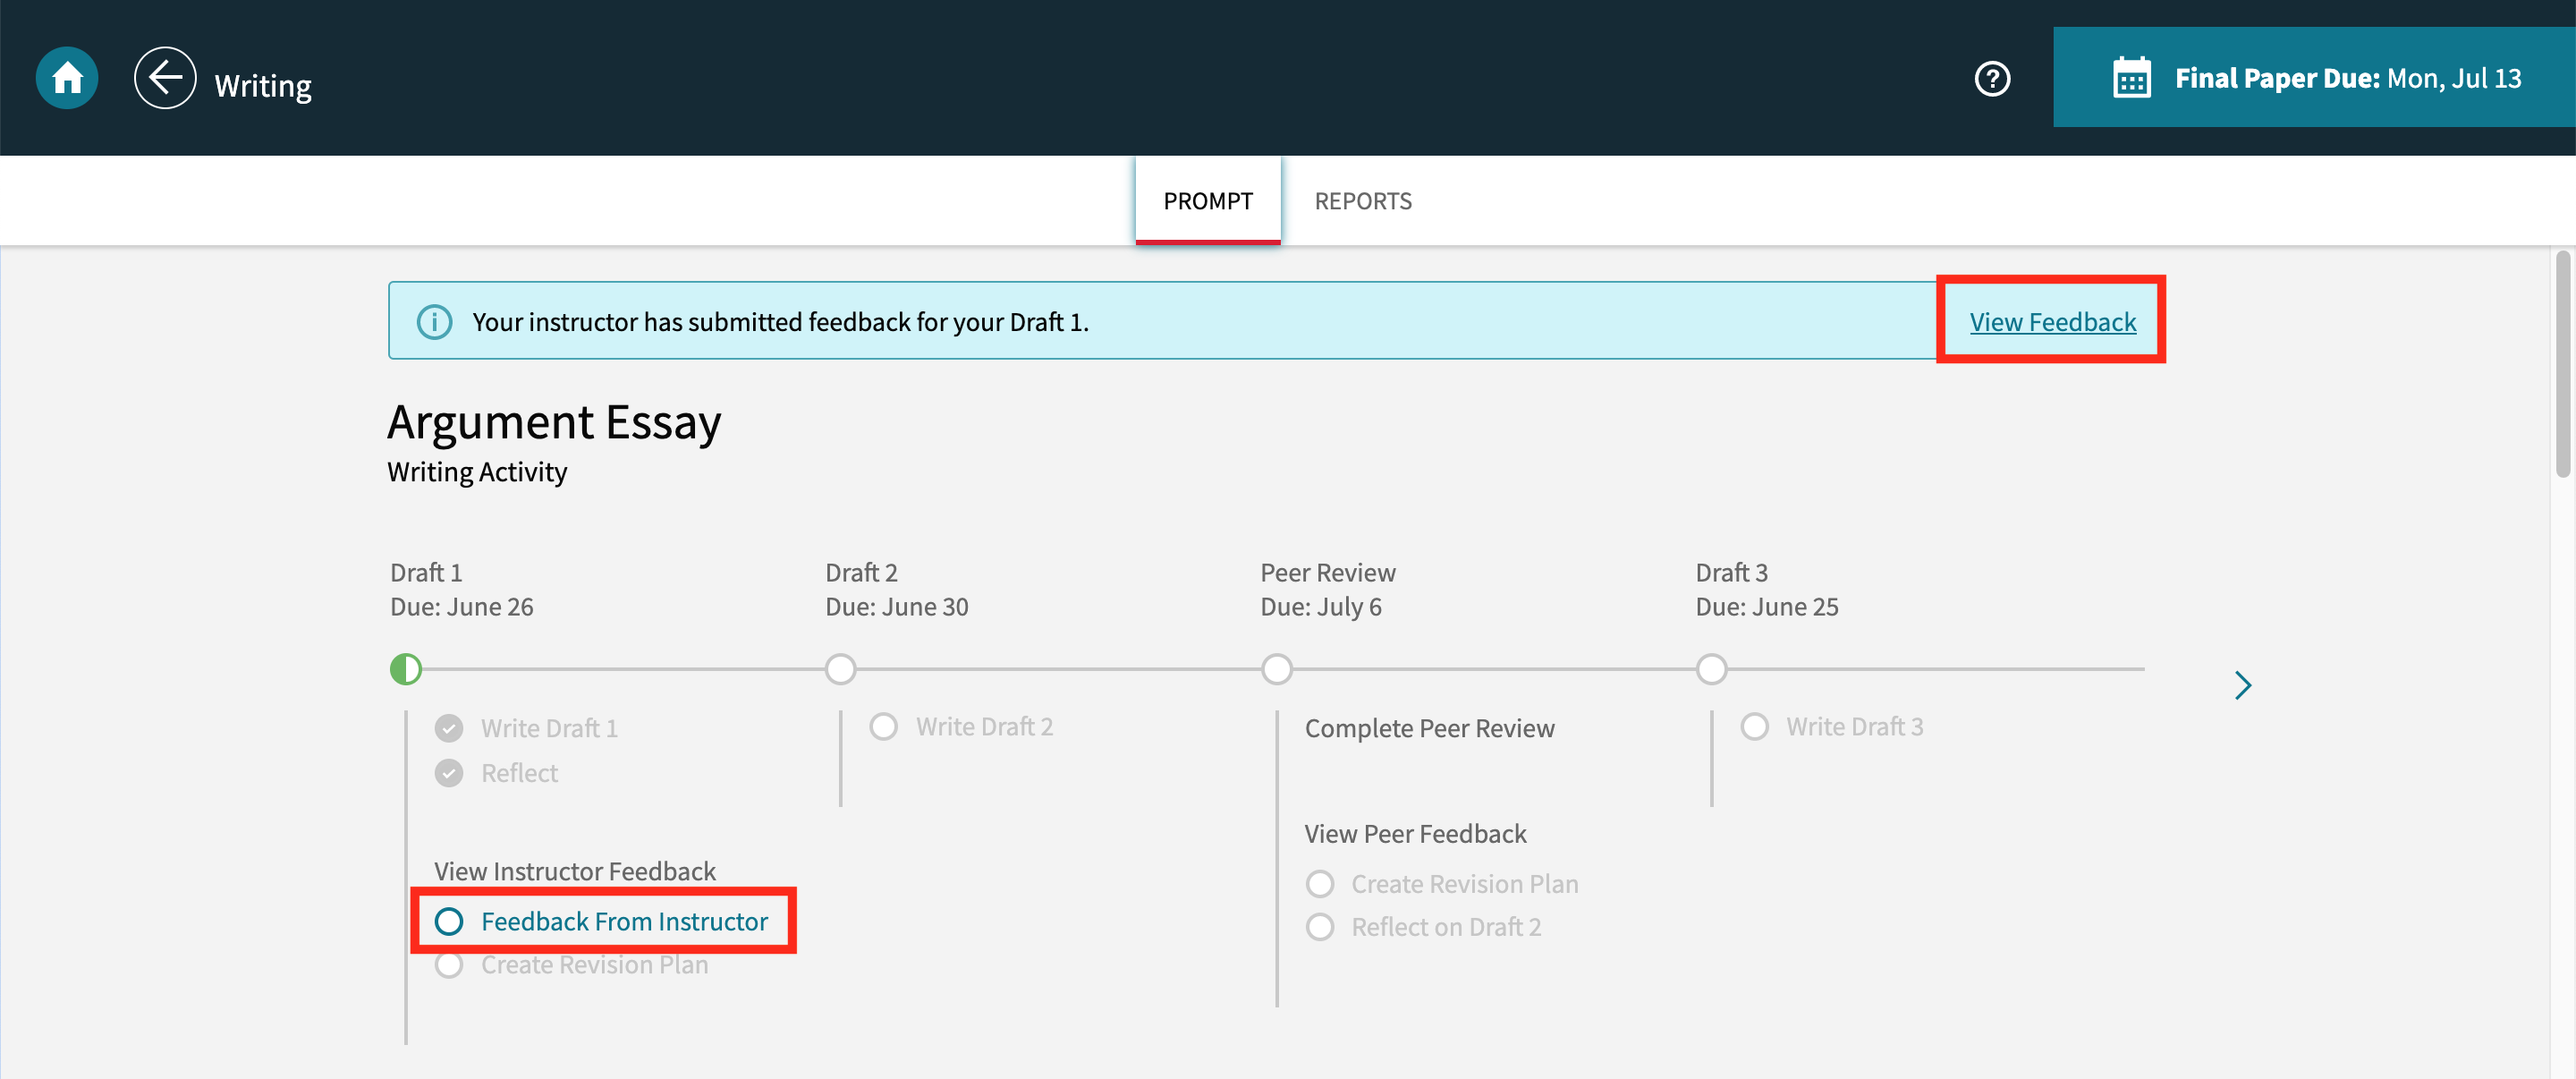The width and height of the screenshot is (2576, 1079).
Task: Click the Complete Peer Review label
Action: 1430,727
